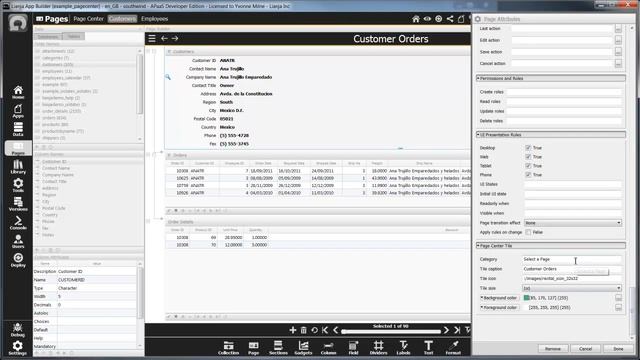Open the Console workspace in the sidebar

pos(18,223)
